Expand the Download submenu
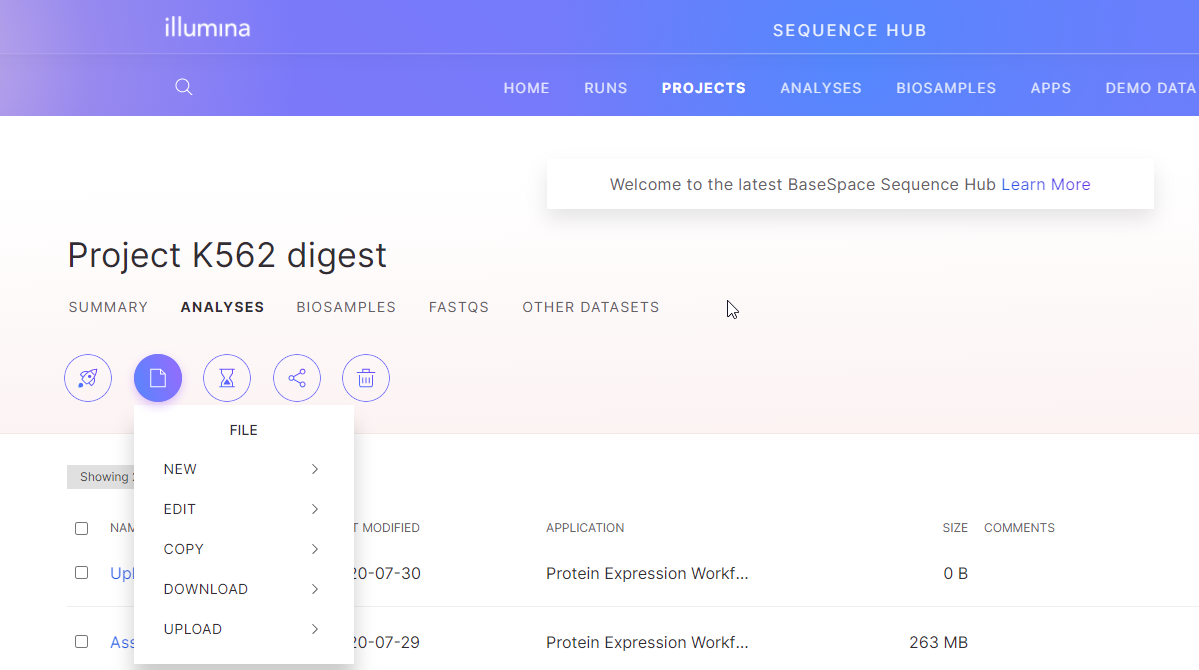This screenshot has width=1199, height=670. click(243, 589)
